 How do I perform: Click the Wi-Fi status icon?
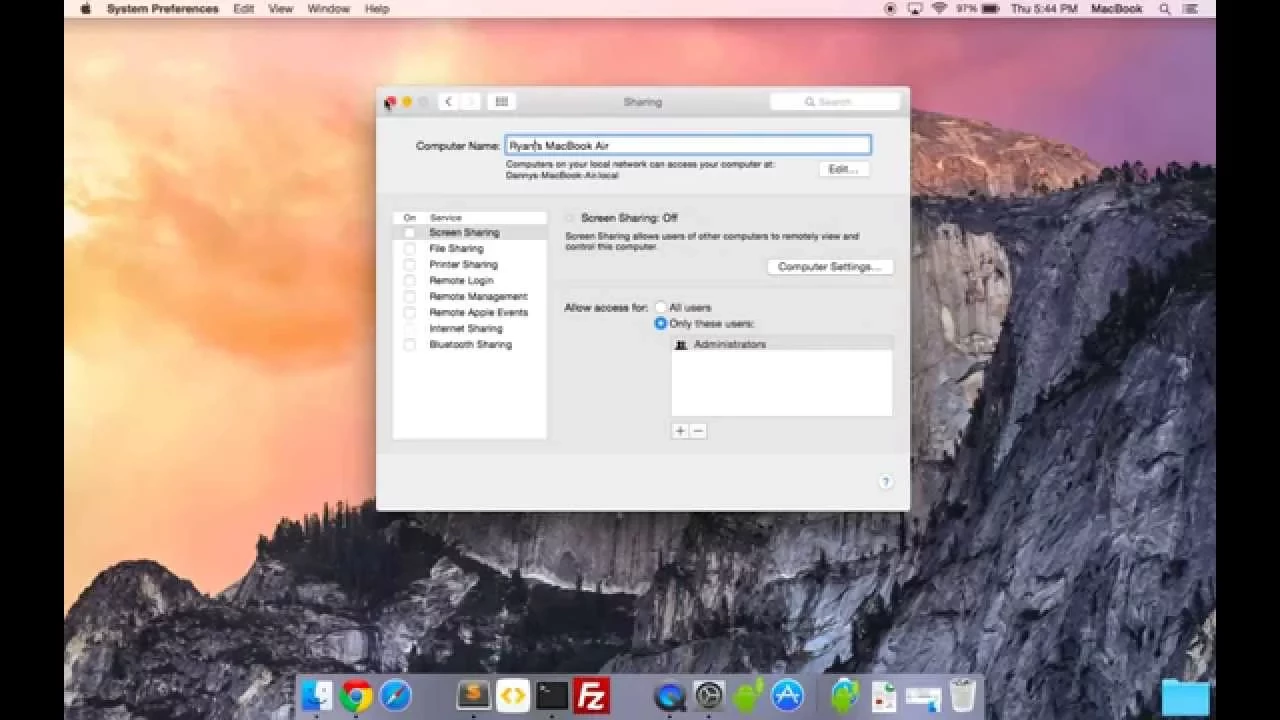coord(939,9)
